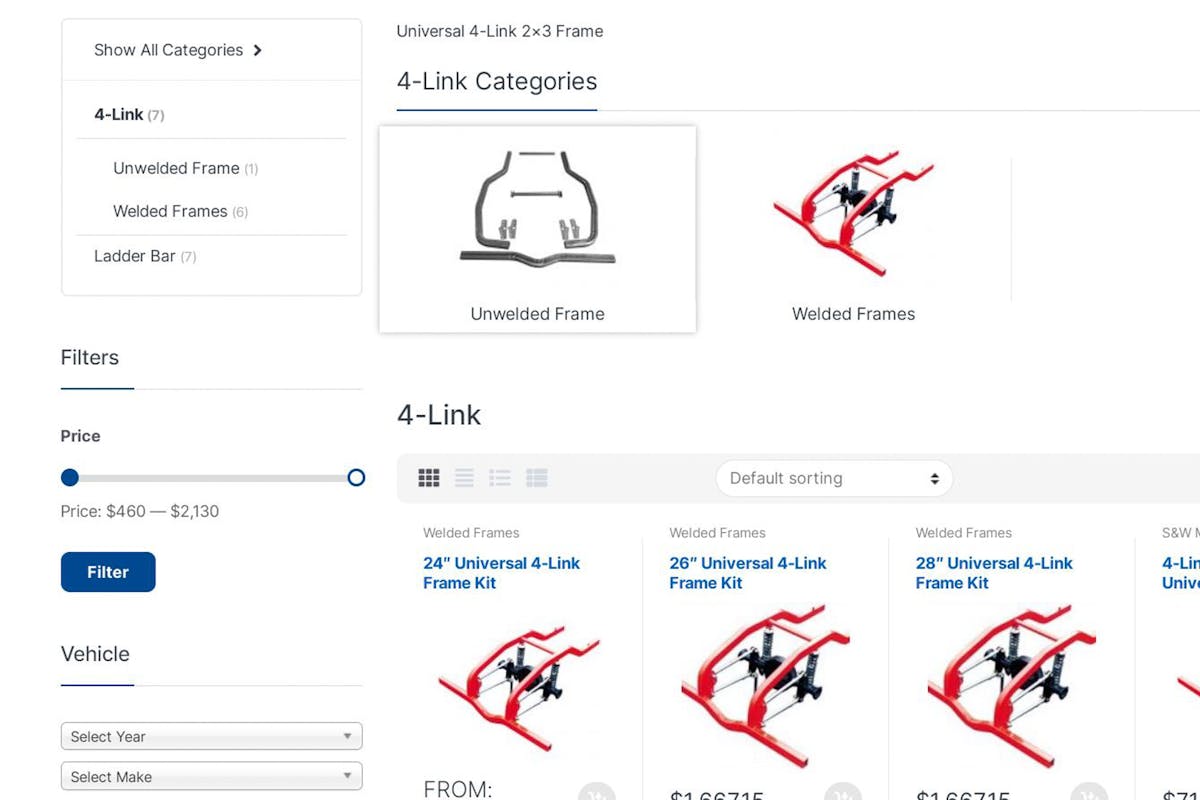
Task: Open the Select Make dropdown
Action: pyautogui.click(x=211, y=776)
